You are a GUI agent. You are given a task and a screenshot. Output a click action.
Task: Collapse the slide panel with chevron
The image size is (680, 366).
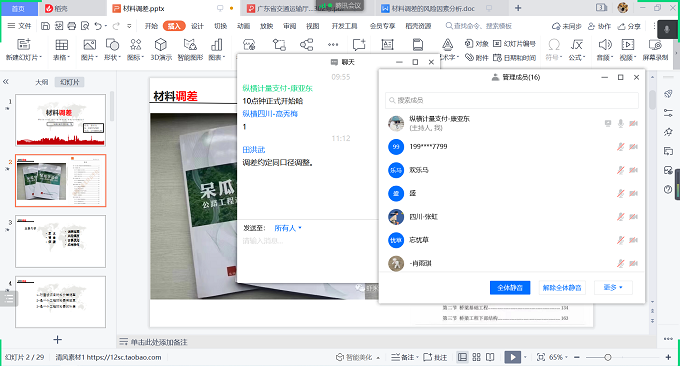(6, 82)
